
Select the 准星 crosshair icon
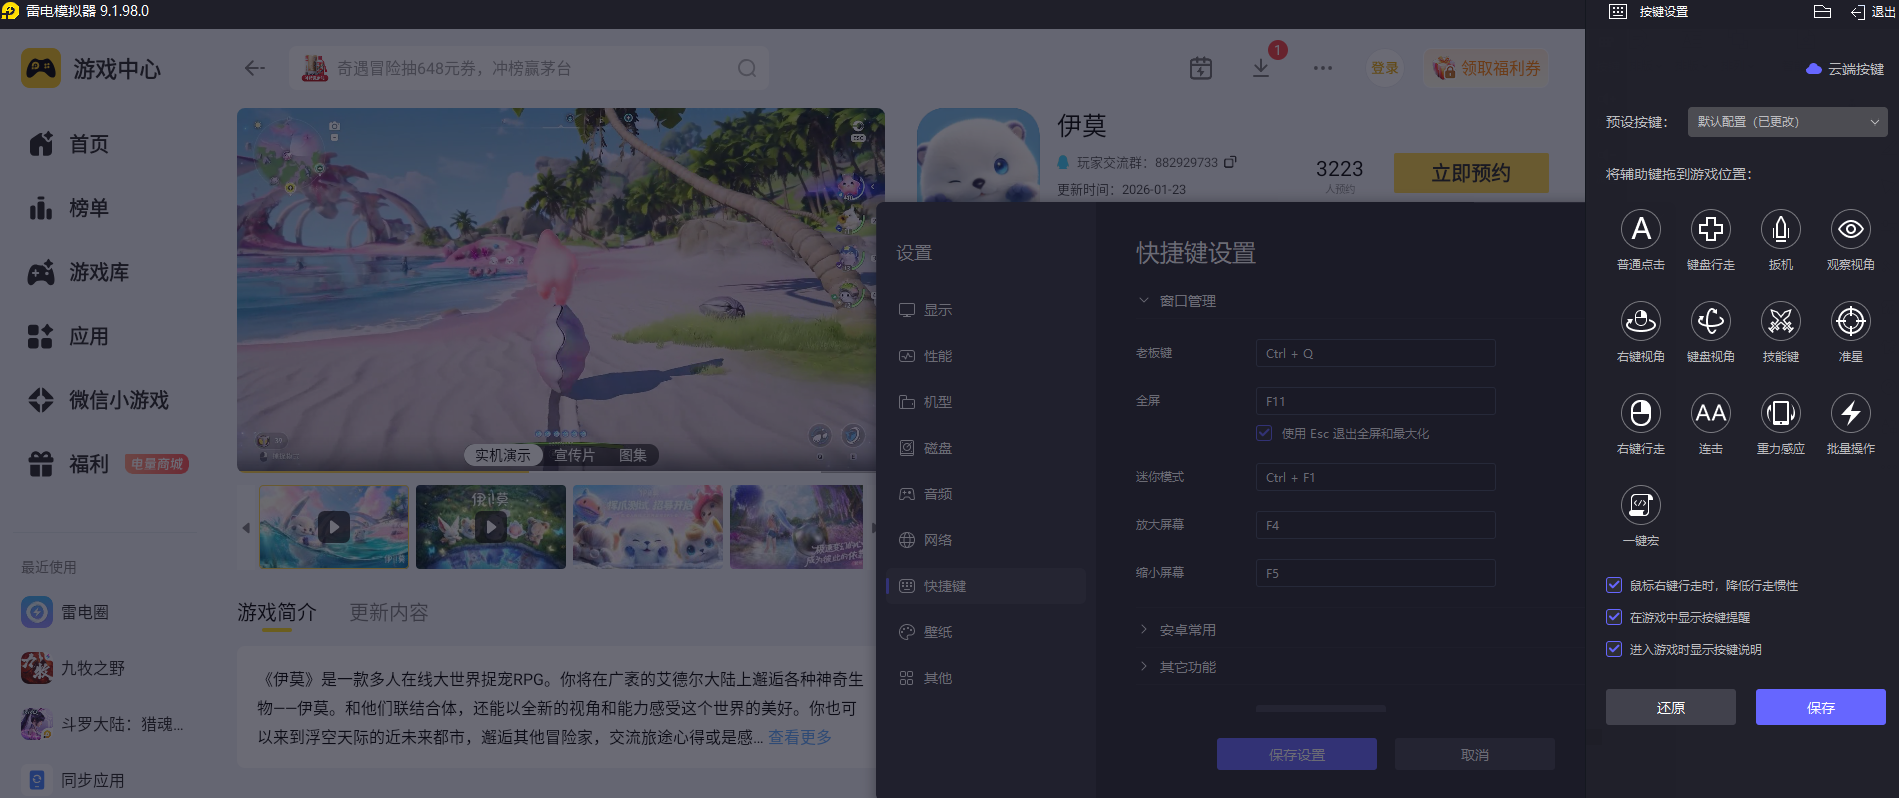coord(1850,322)
